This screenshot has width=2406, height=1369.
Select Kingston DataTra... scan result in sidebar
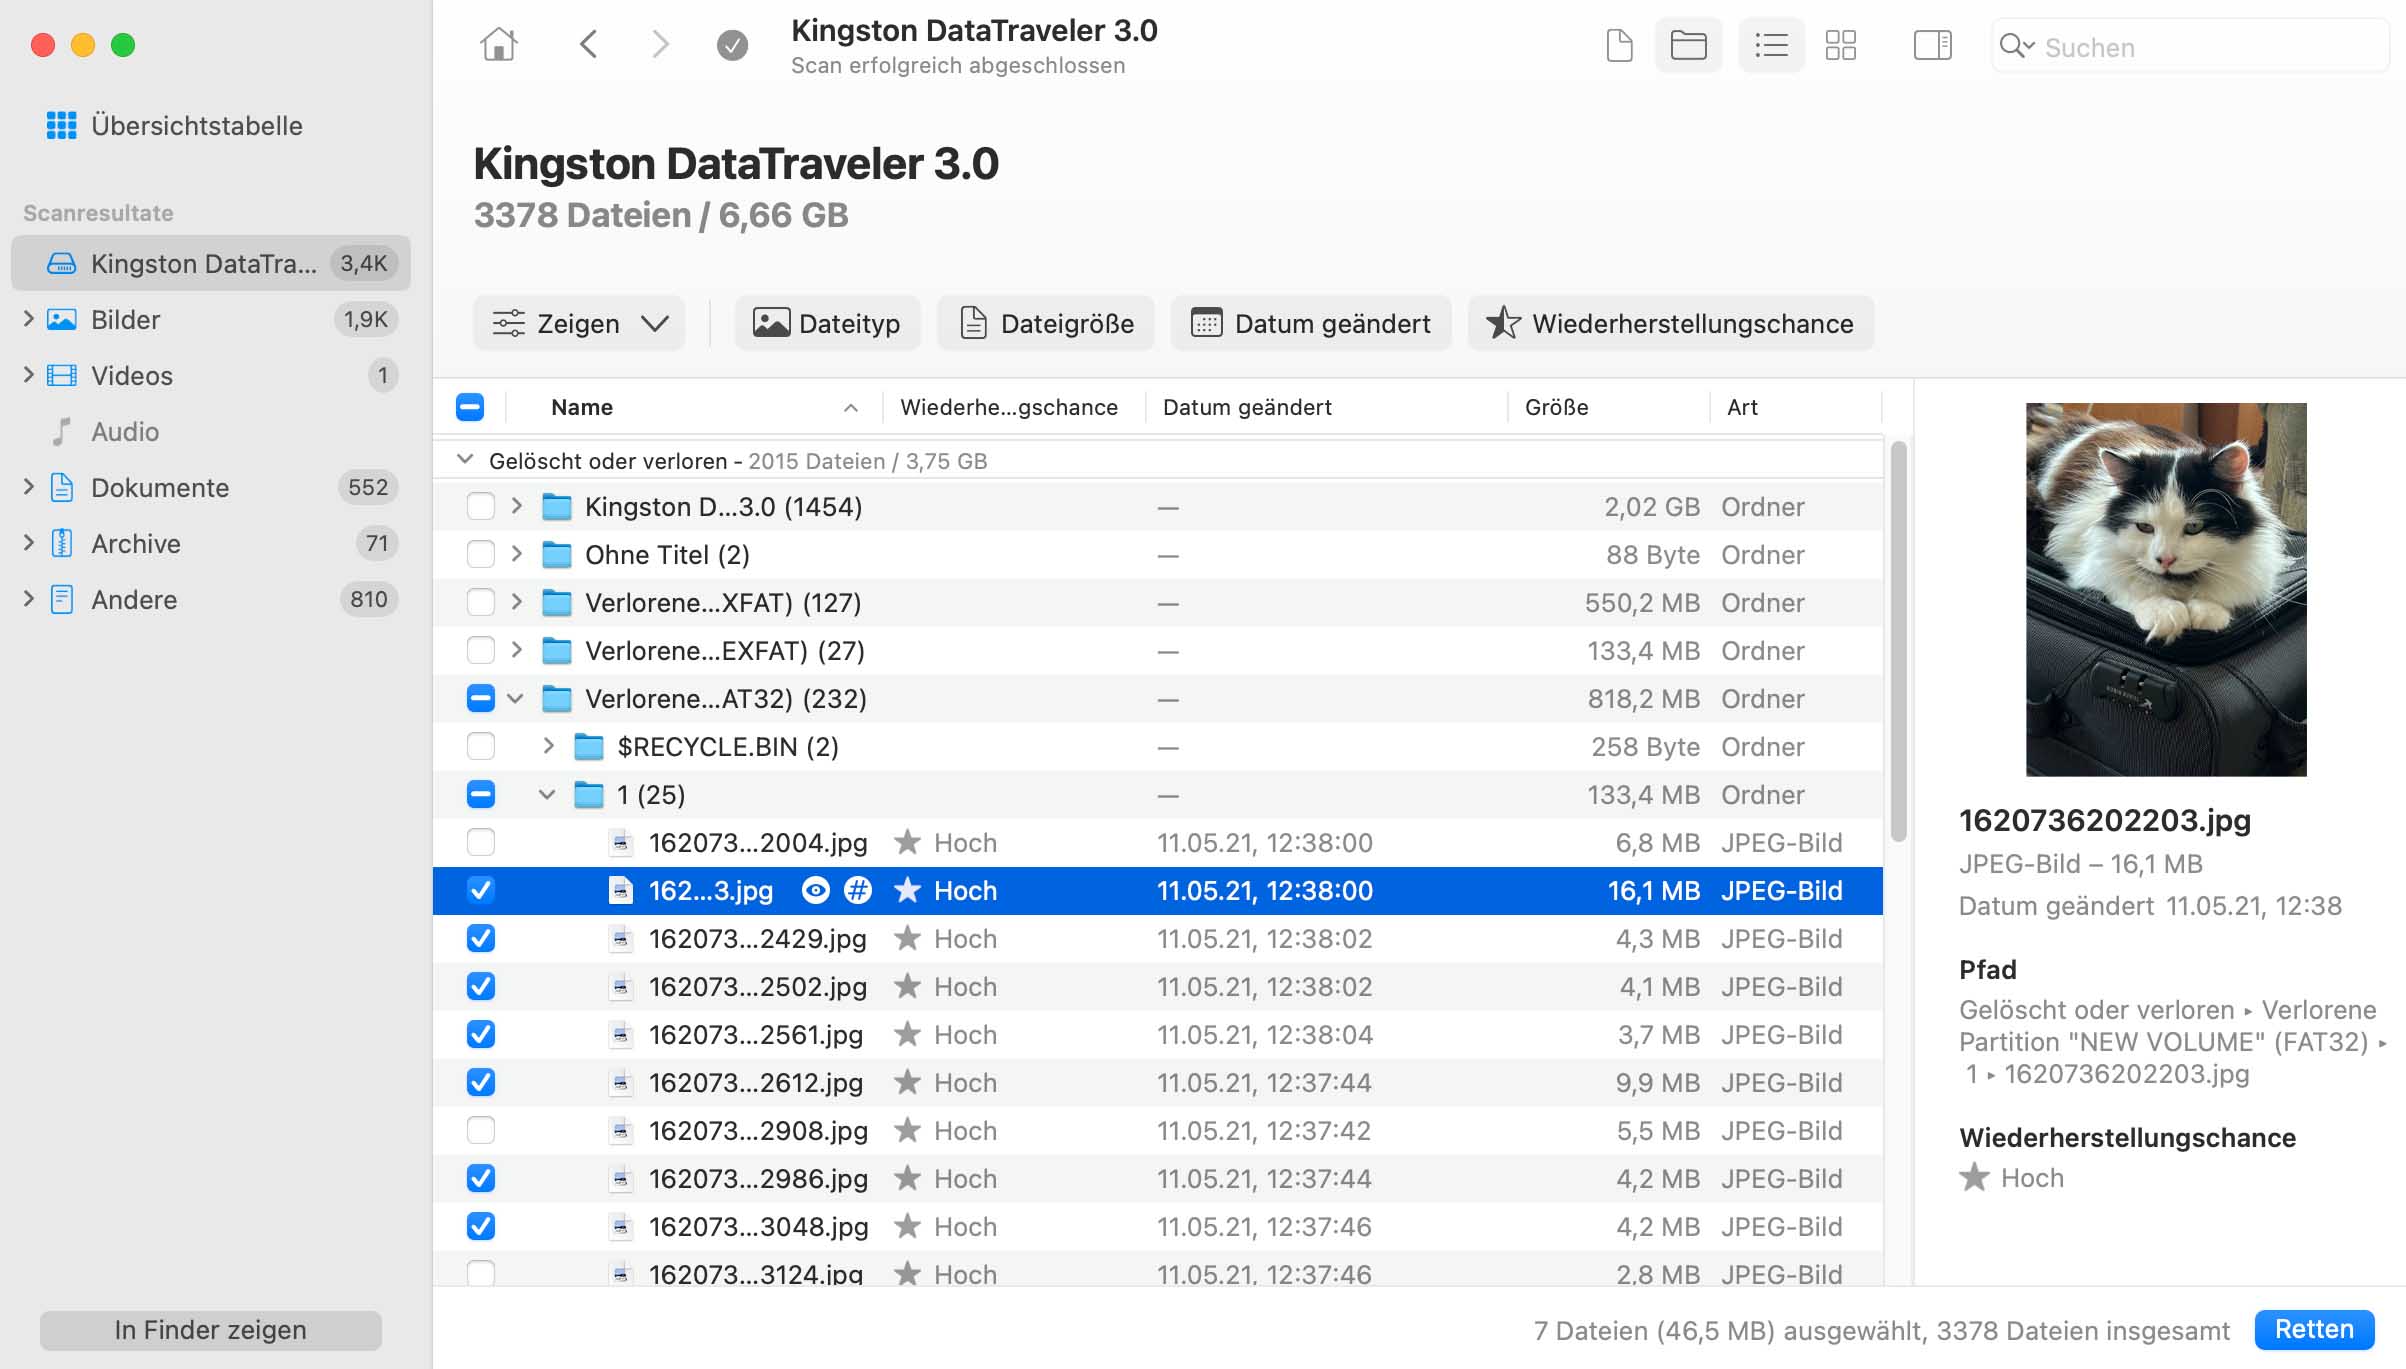coord(211,263)
